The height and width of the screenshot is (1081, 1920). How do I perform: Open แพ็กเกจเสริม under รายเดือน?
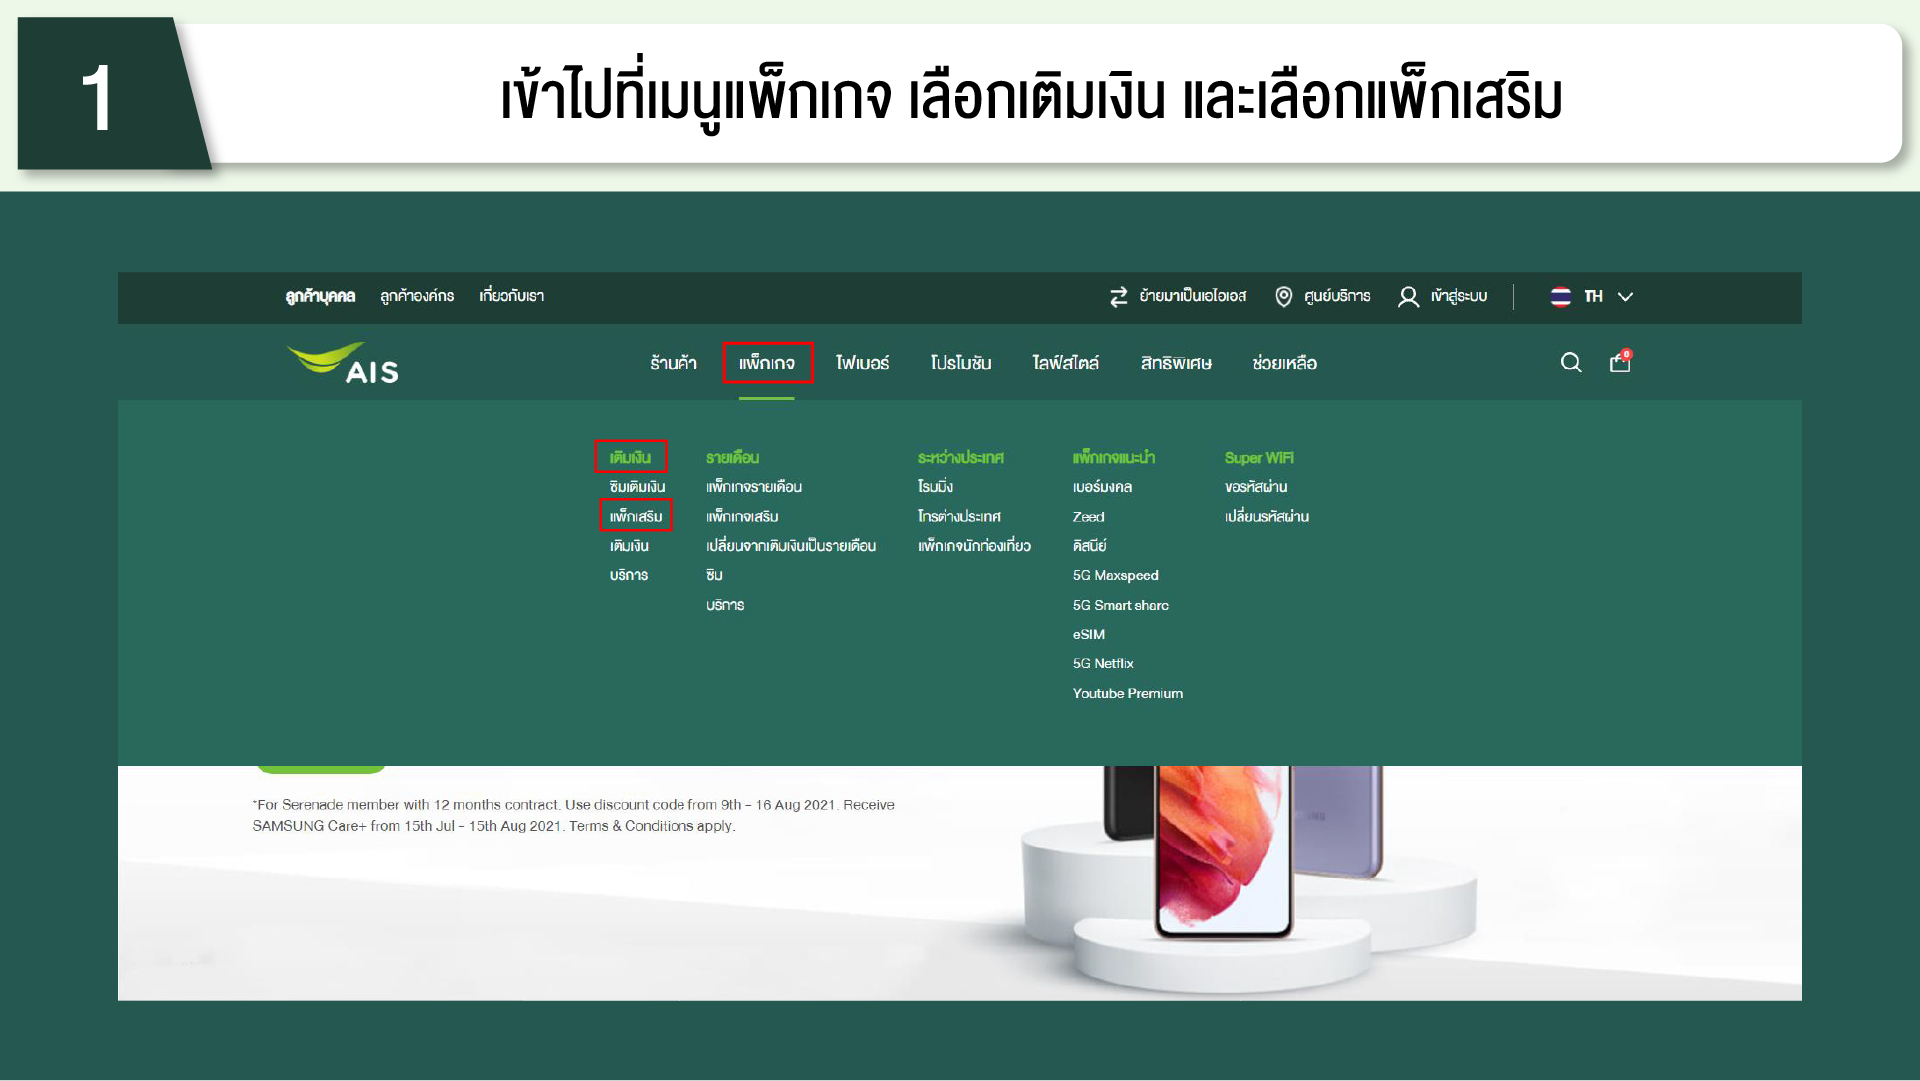click(742, 516)
